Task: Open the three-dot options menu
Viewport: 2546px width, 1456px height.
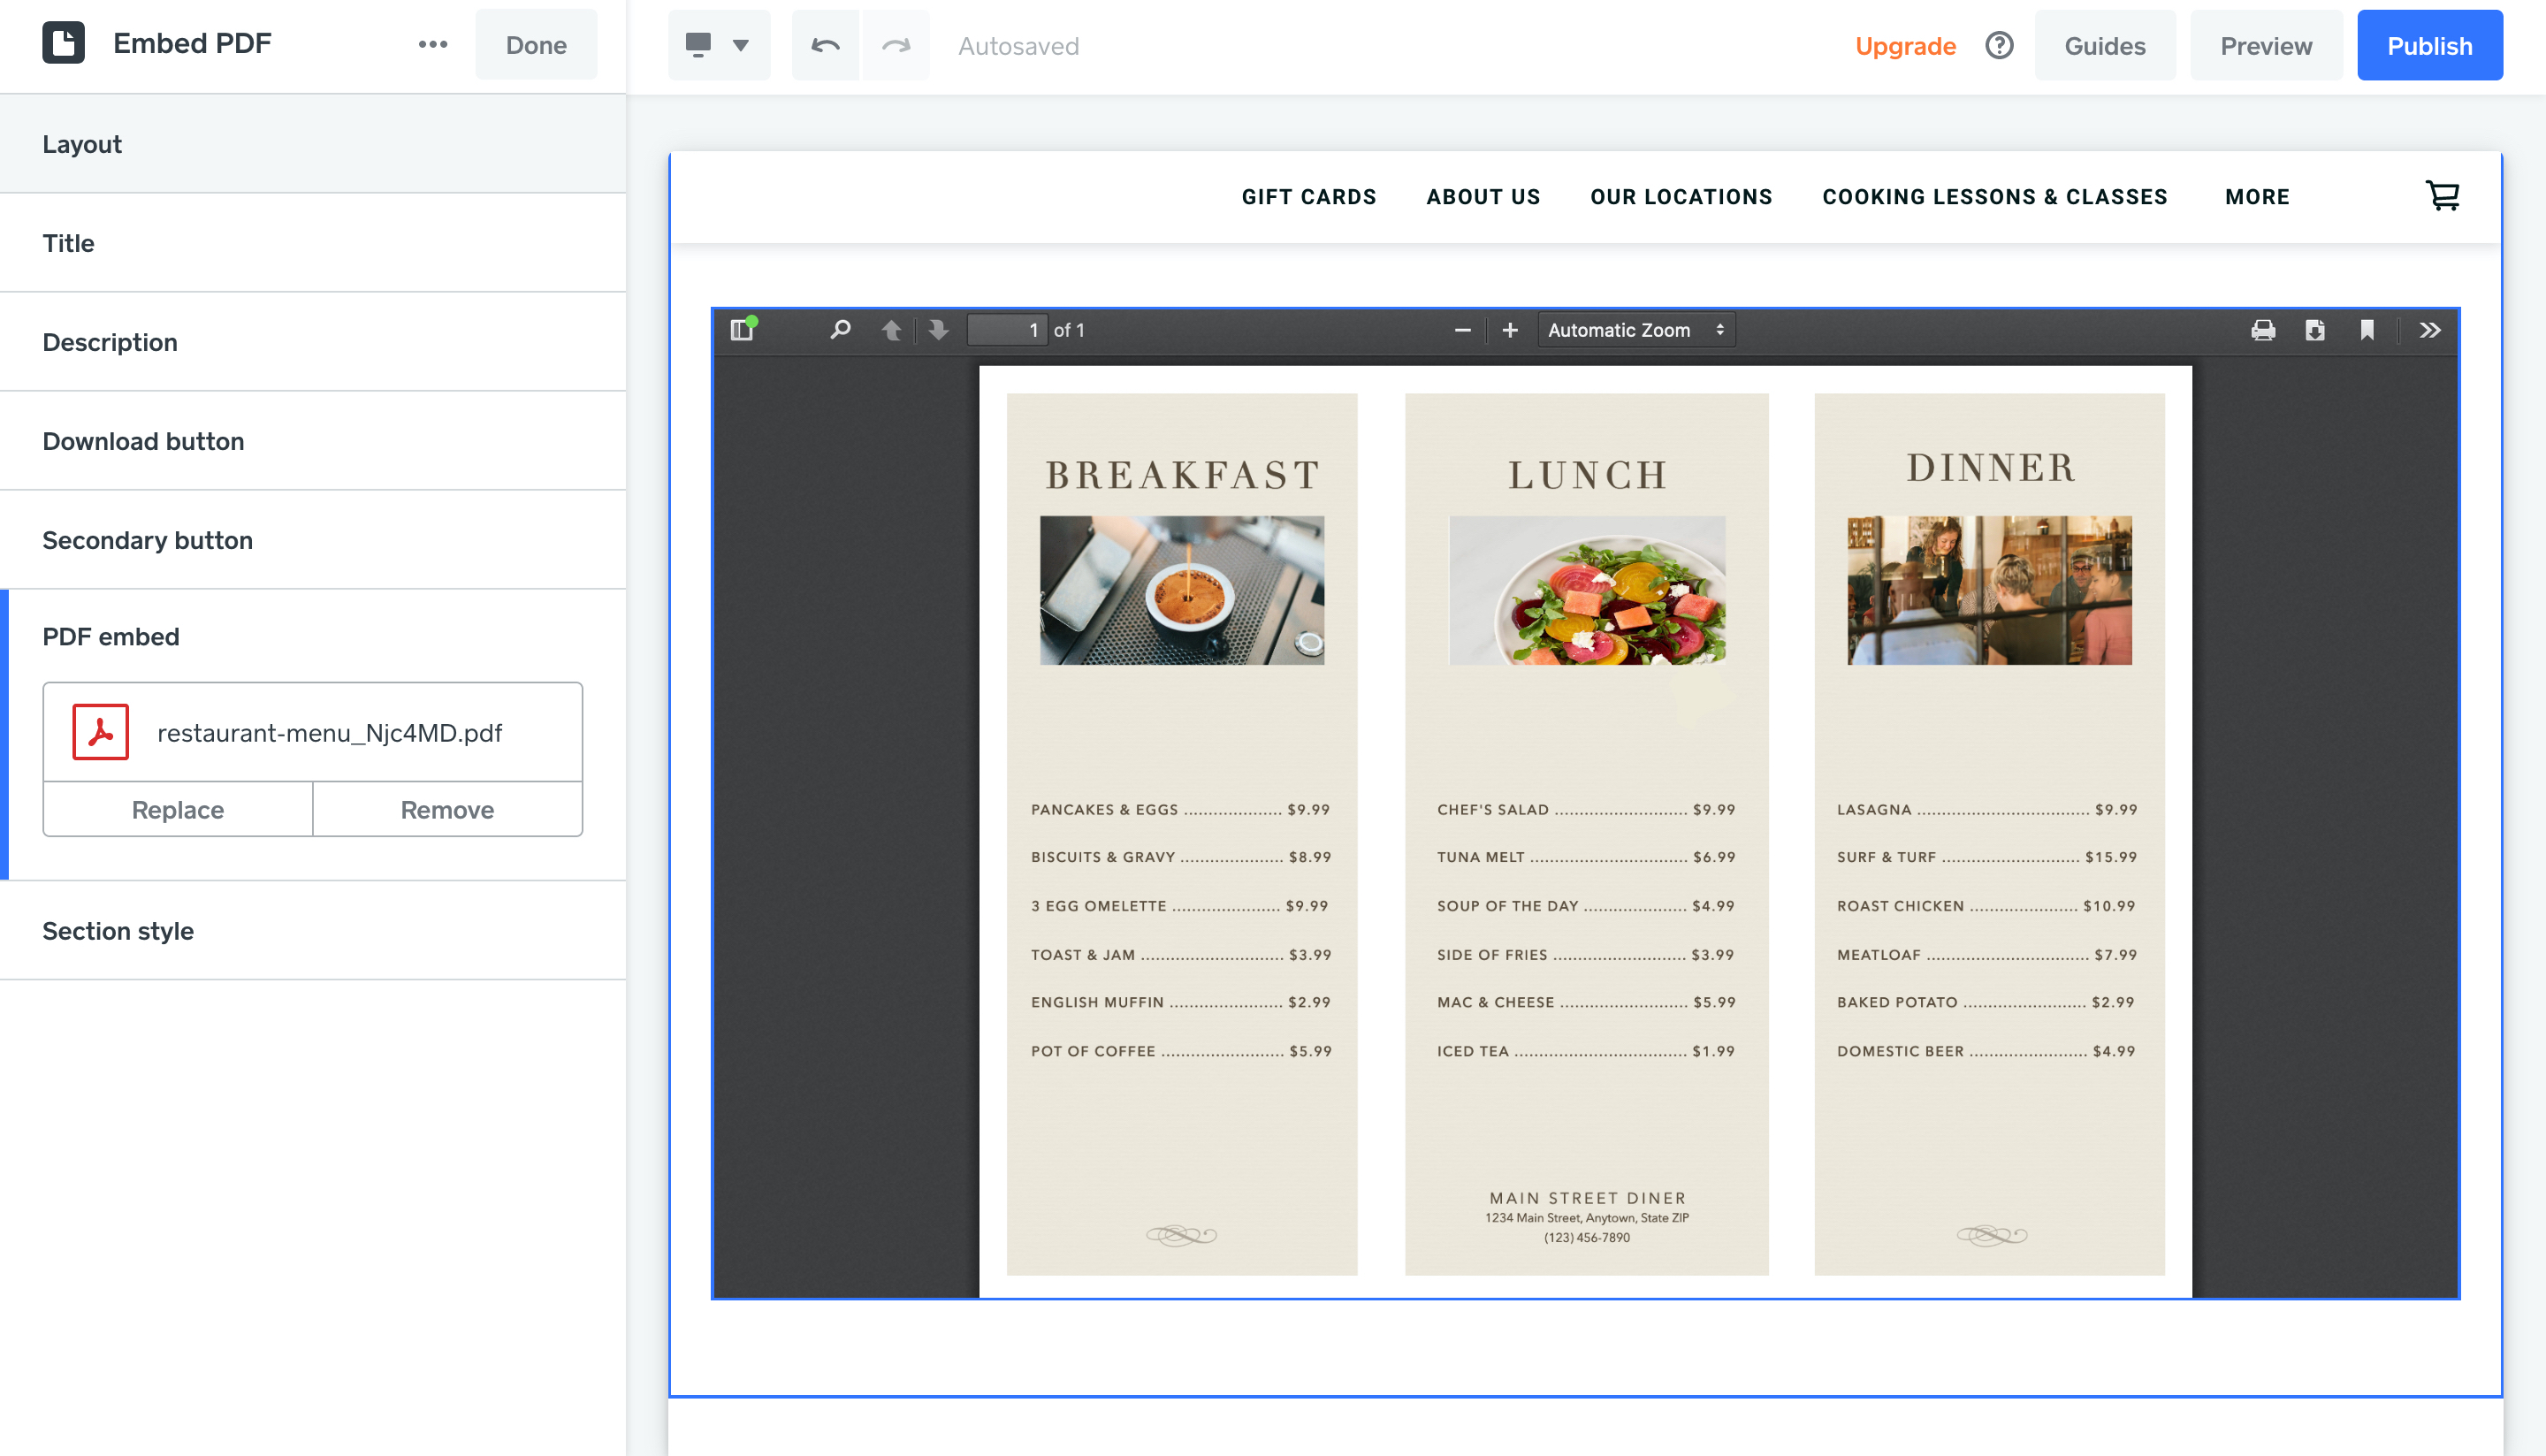Action: tap(432, 45)
